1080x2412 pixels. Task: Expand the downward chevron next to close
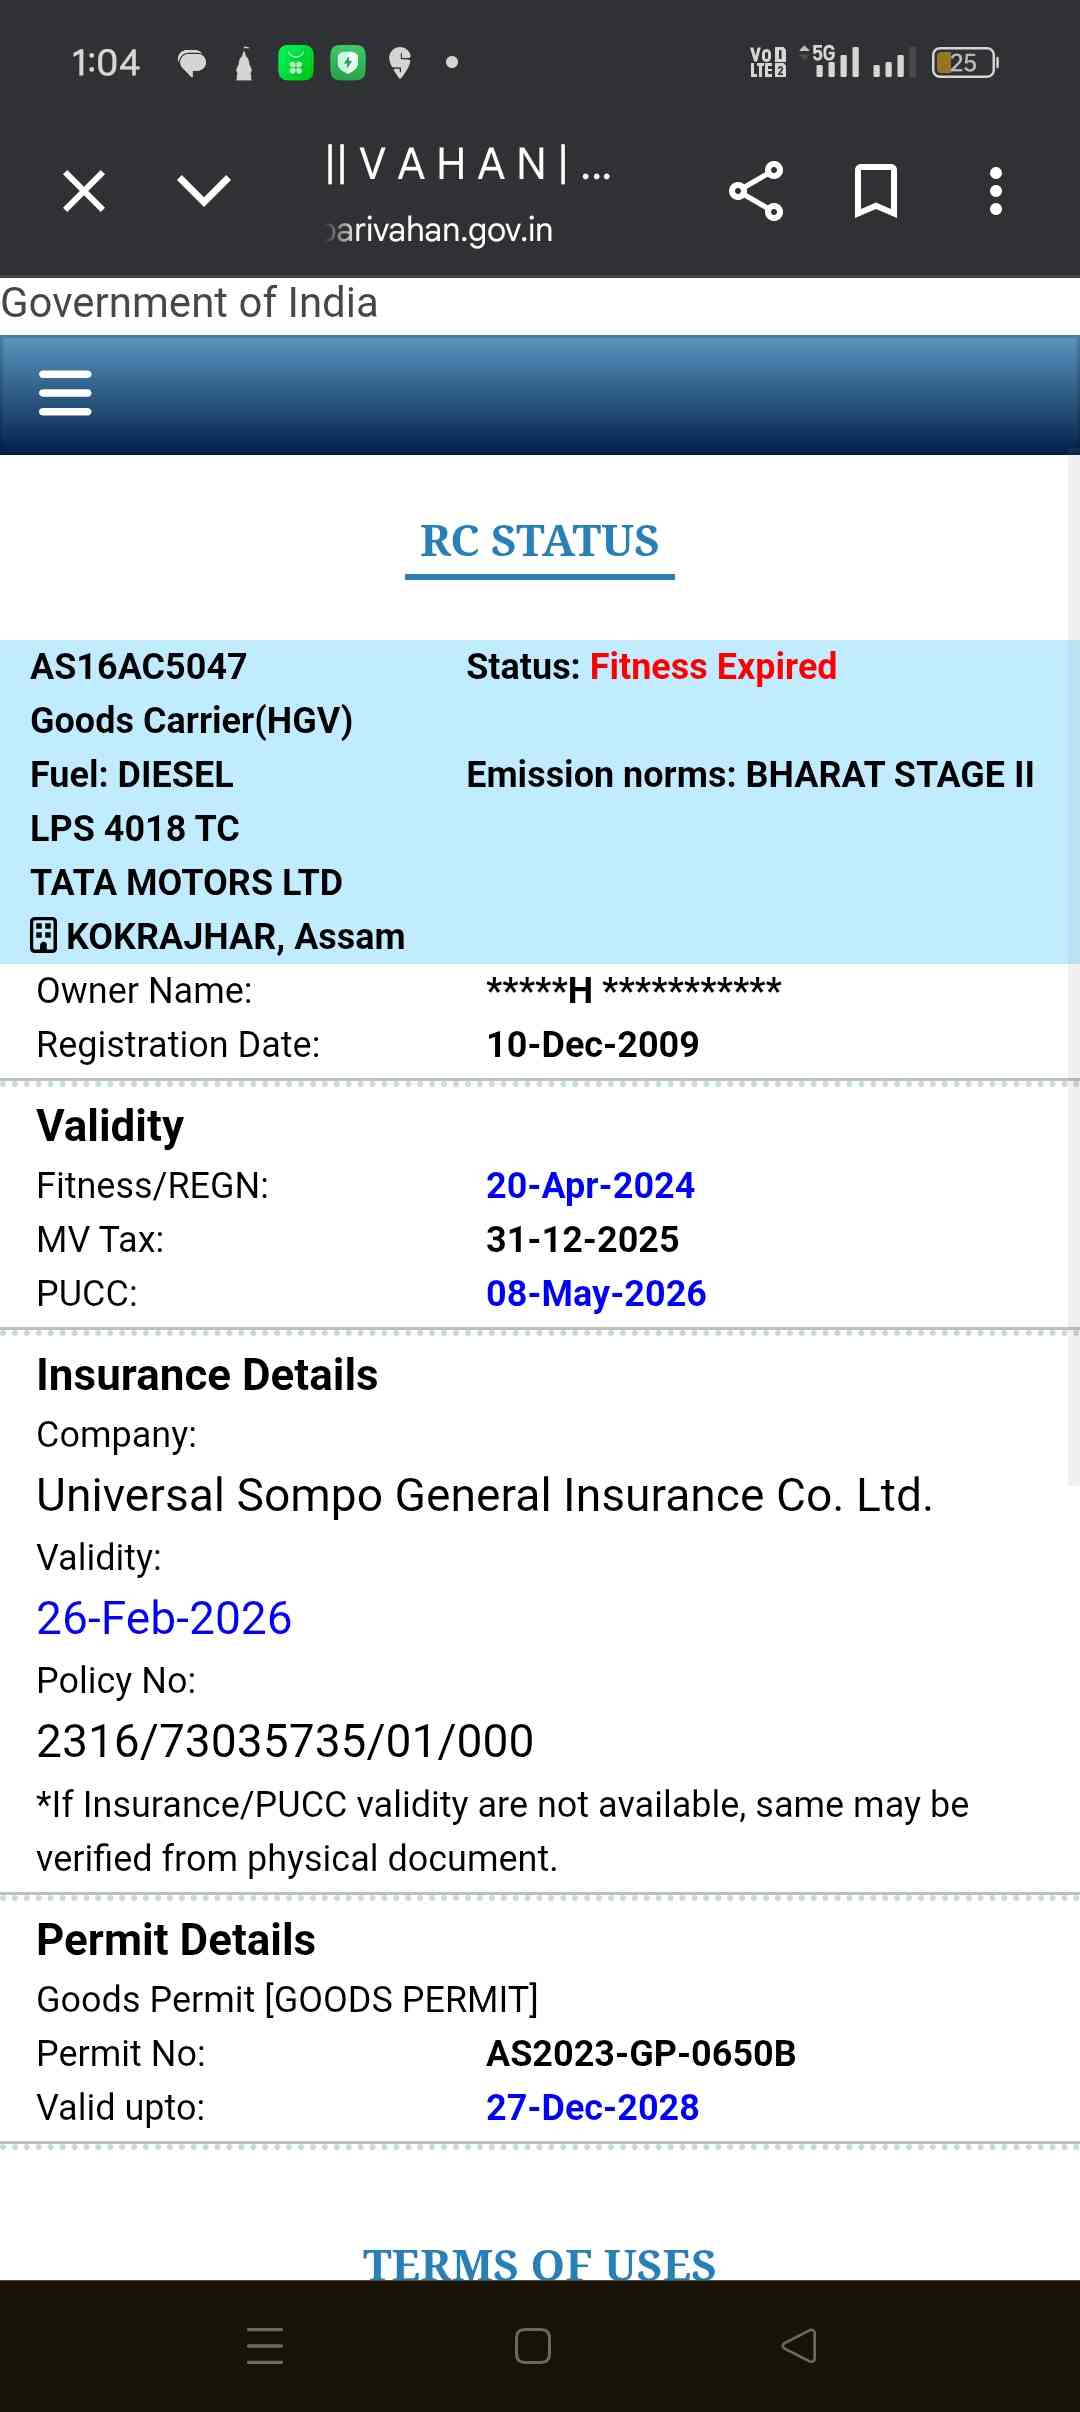click(x=203, y=190)
